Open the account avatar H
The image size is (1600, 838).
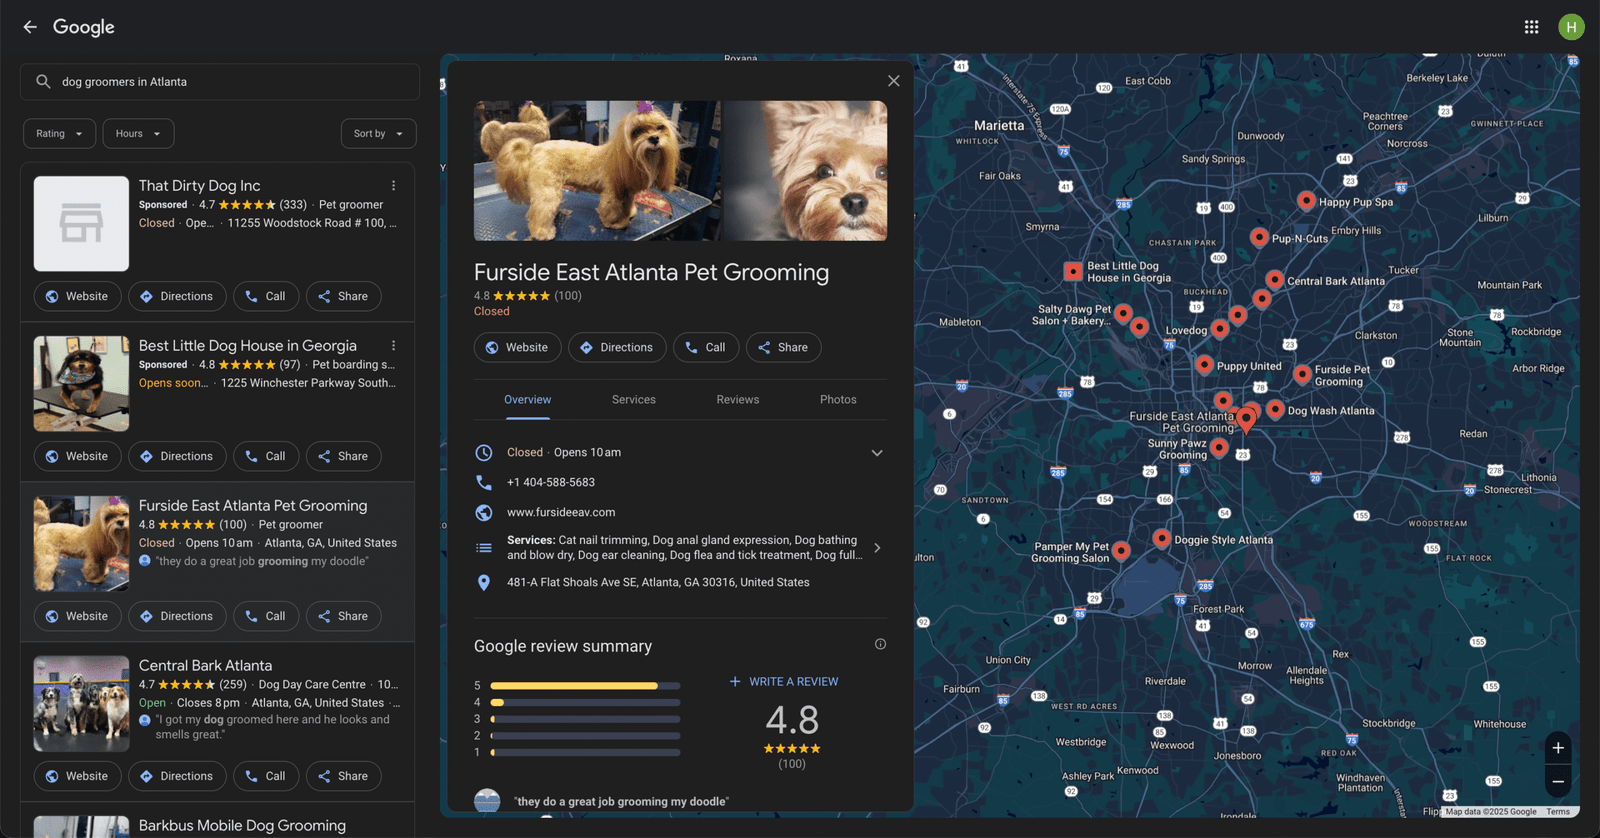pyautogui.click(x=1571, y=27)
